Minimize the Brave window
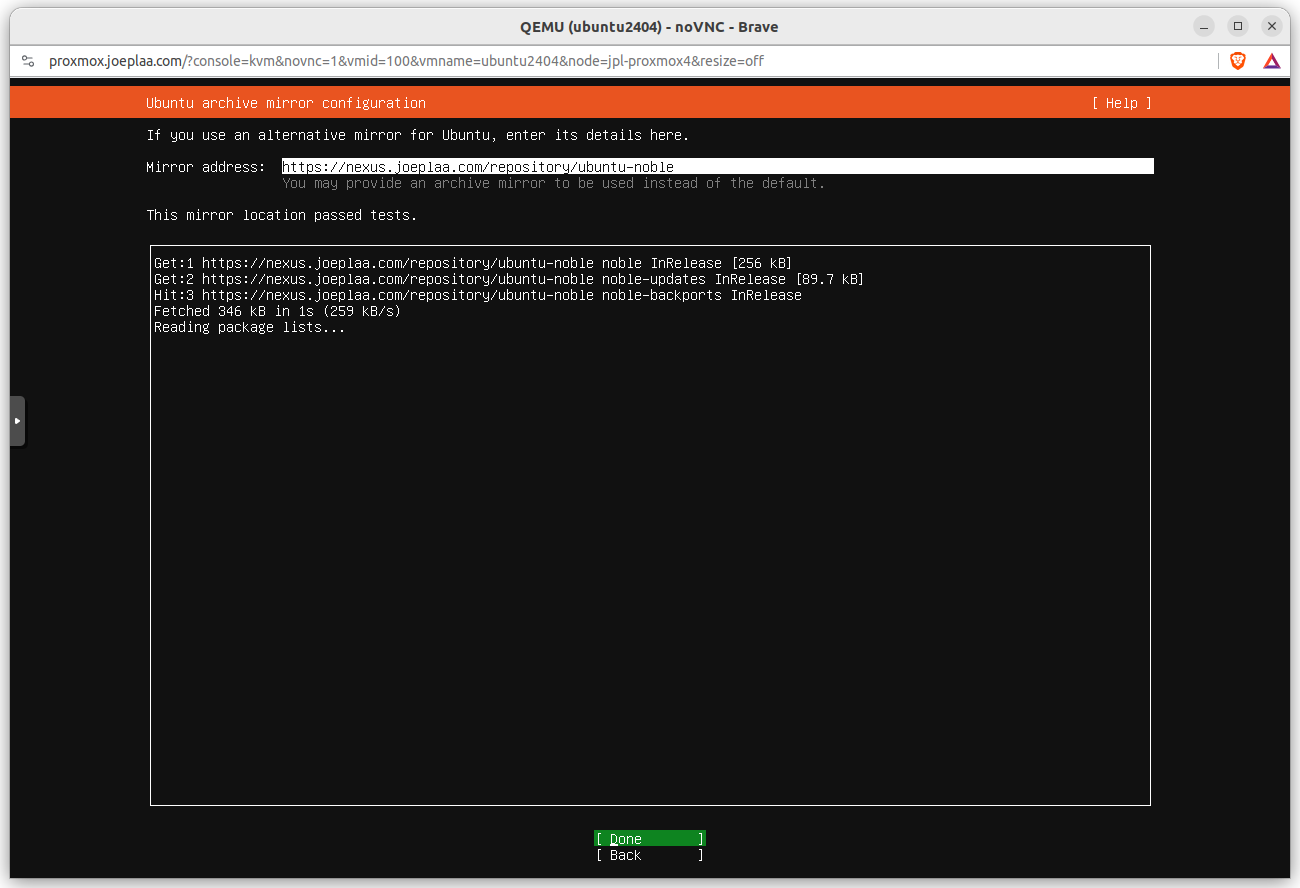Screen dimensions: 1300x888 (x=1205, y=26)
